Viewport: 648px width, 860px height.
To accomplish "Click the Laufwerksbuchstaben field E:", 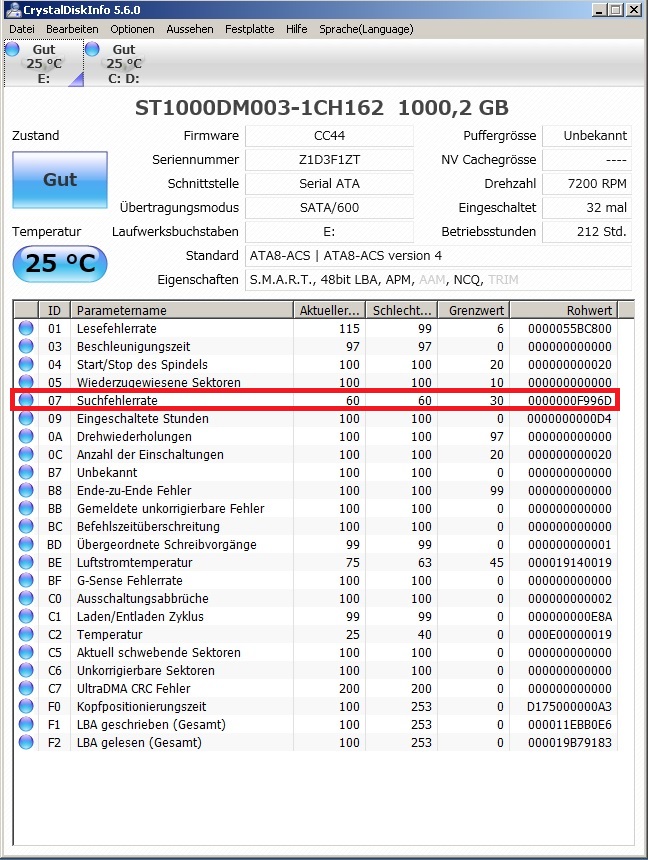I will tap(329, 231).
